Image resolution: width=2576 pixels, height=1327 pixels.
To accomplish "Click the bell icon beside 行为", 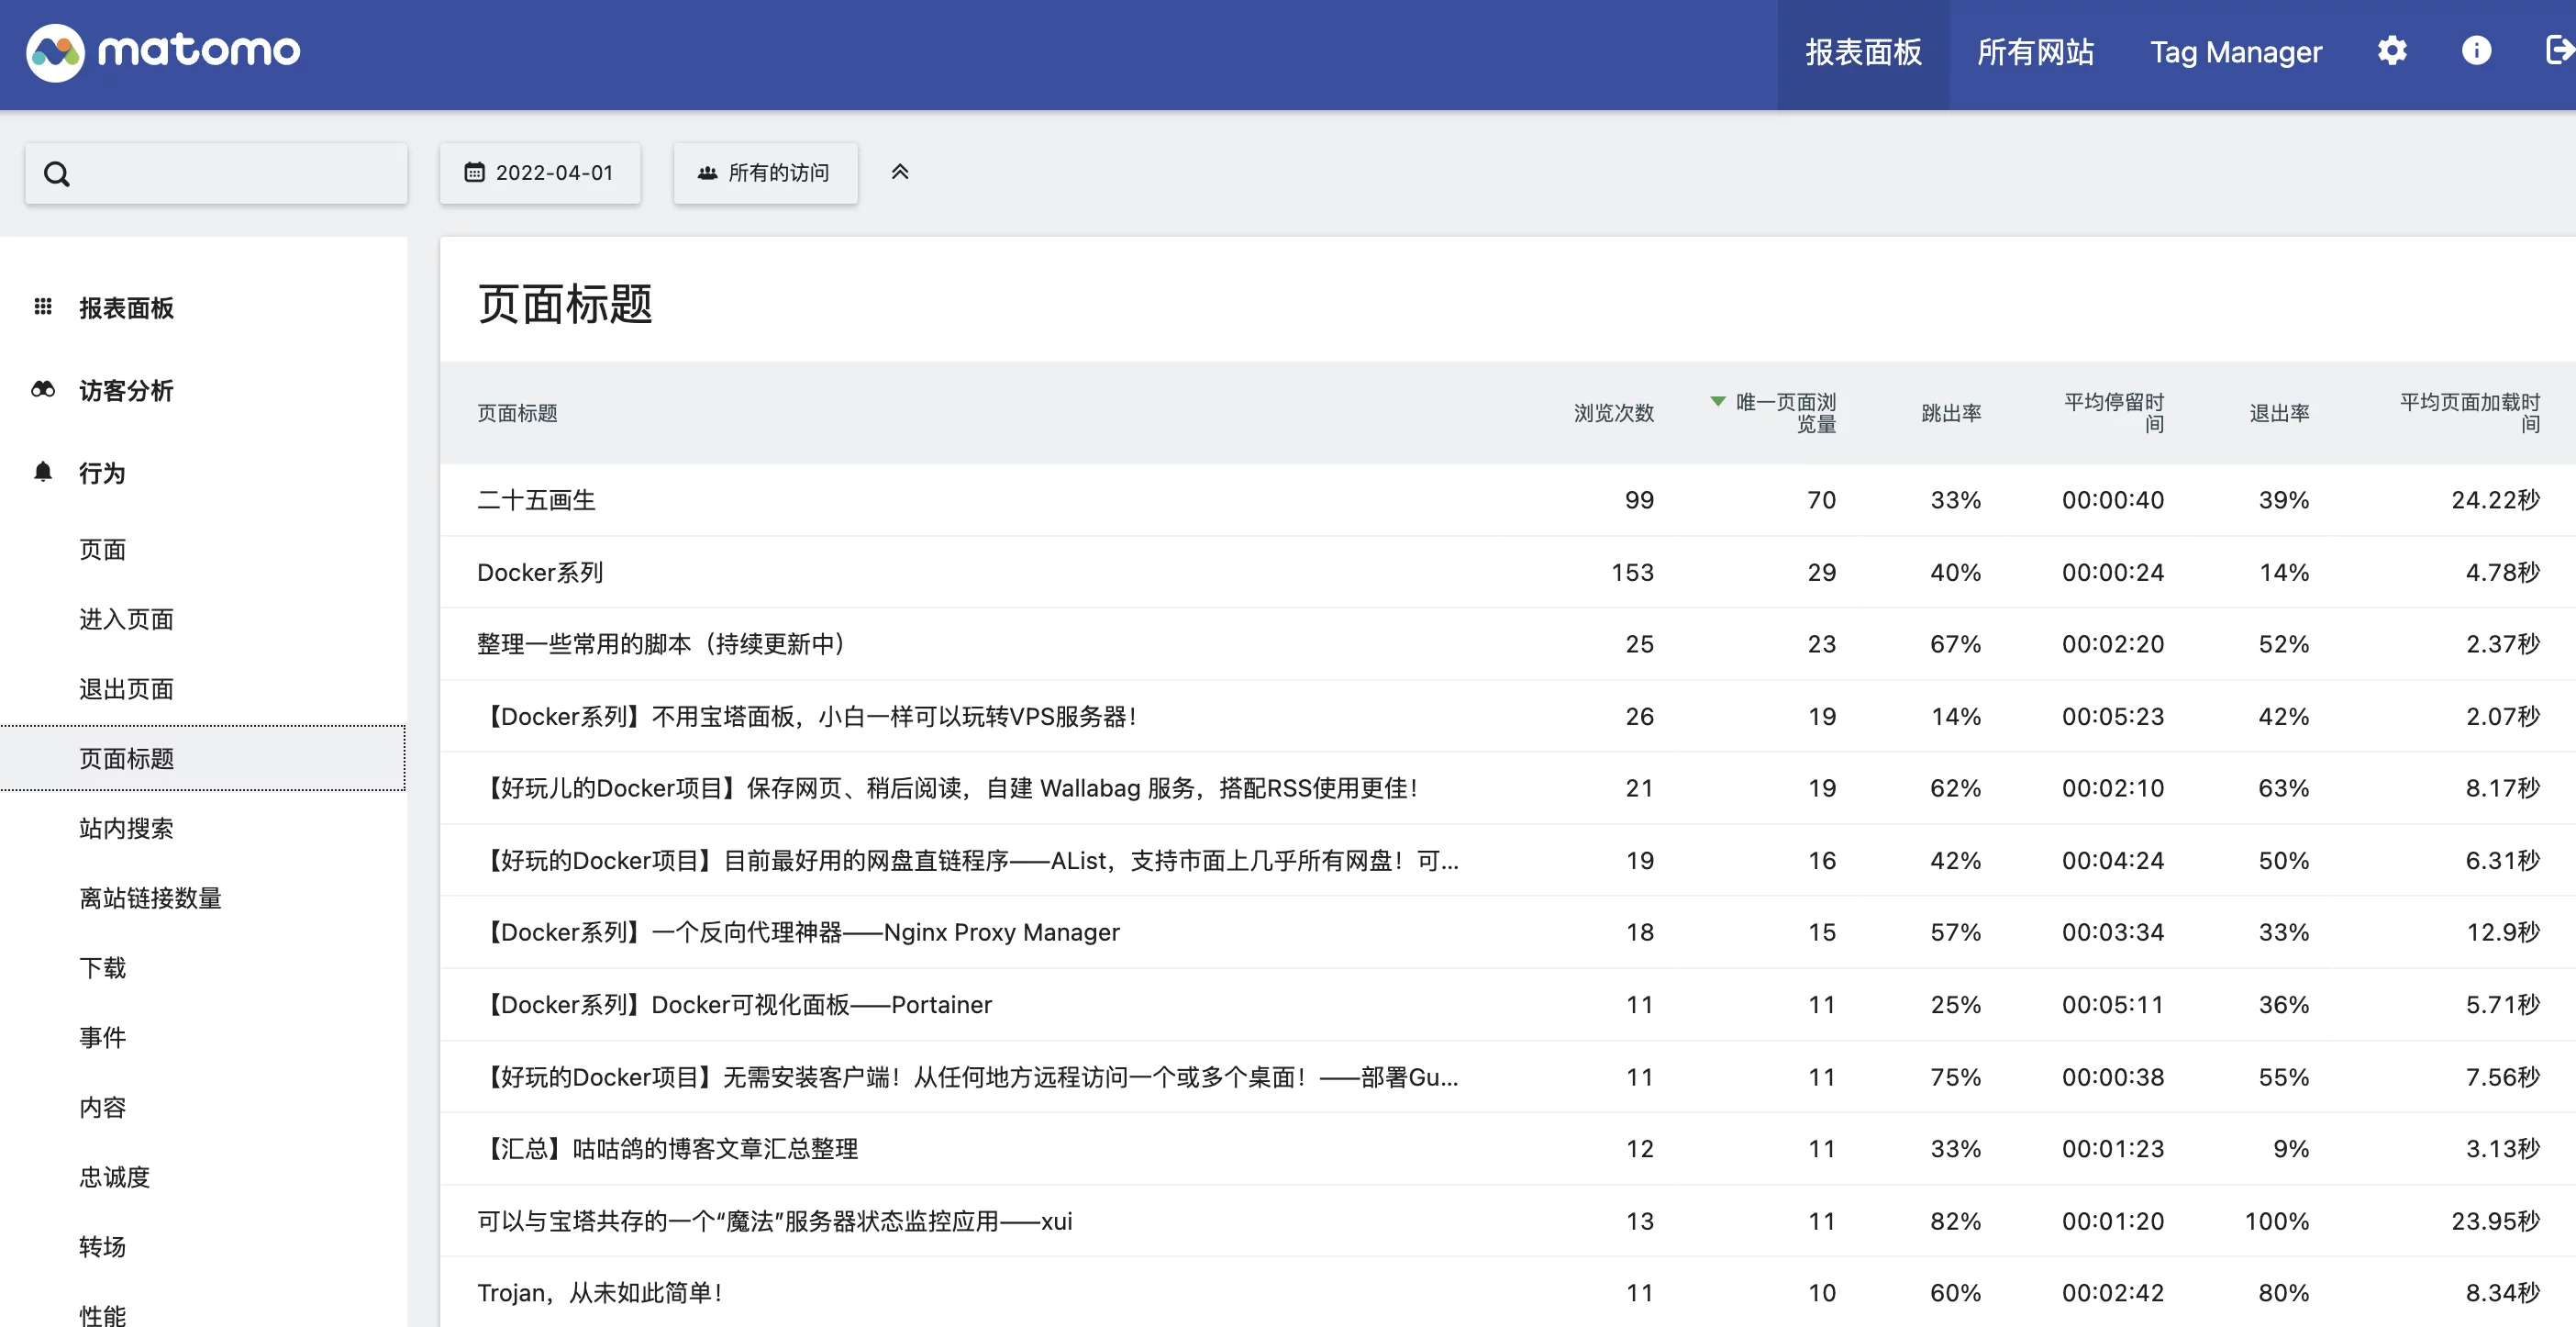I will point(42,472).
